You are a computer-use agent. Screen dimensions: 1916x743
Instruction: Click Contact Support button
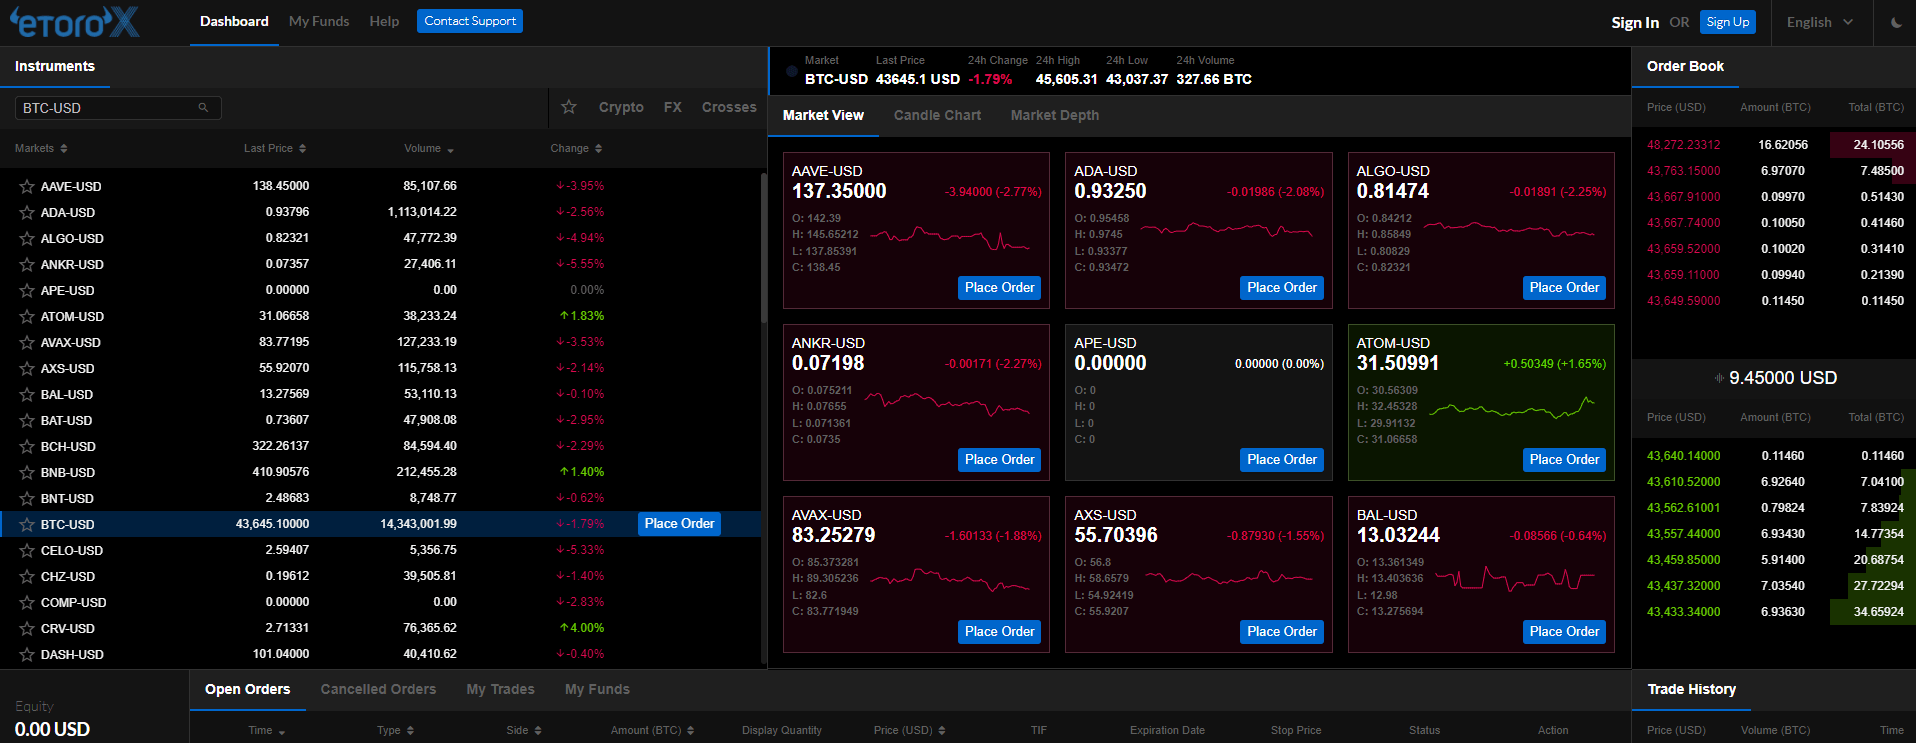point(470,21)
